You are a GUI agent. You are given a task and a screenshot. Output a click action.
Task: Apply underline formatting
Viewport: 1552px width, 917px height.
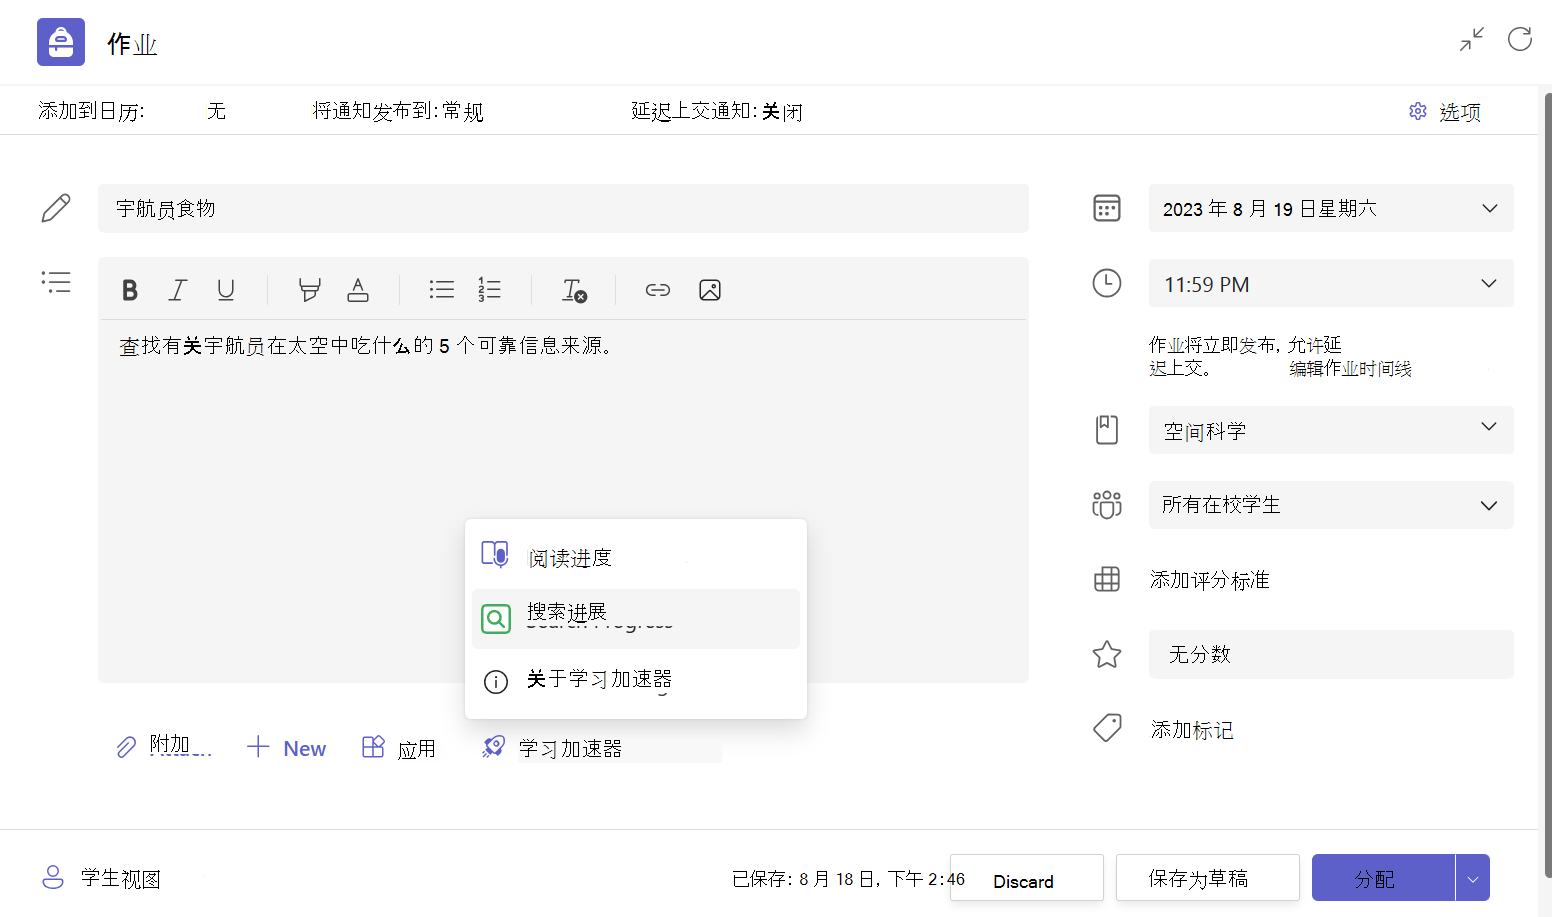point(226,290)
